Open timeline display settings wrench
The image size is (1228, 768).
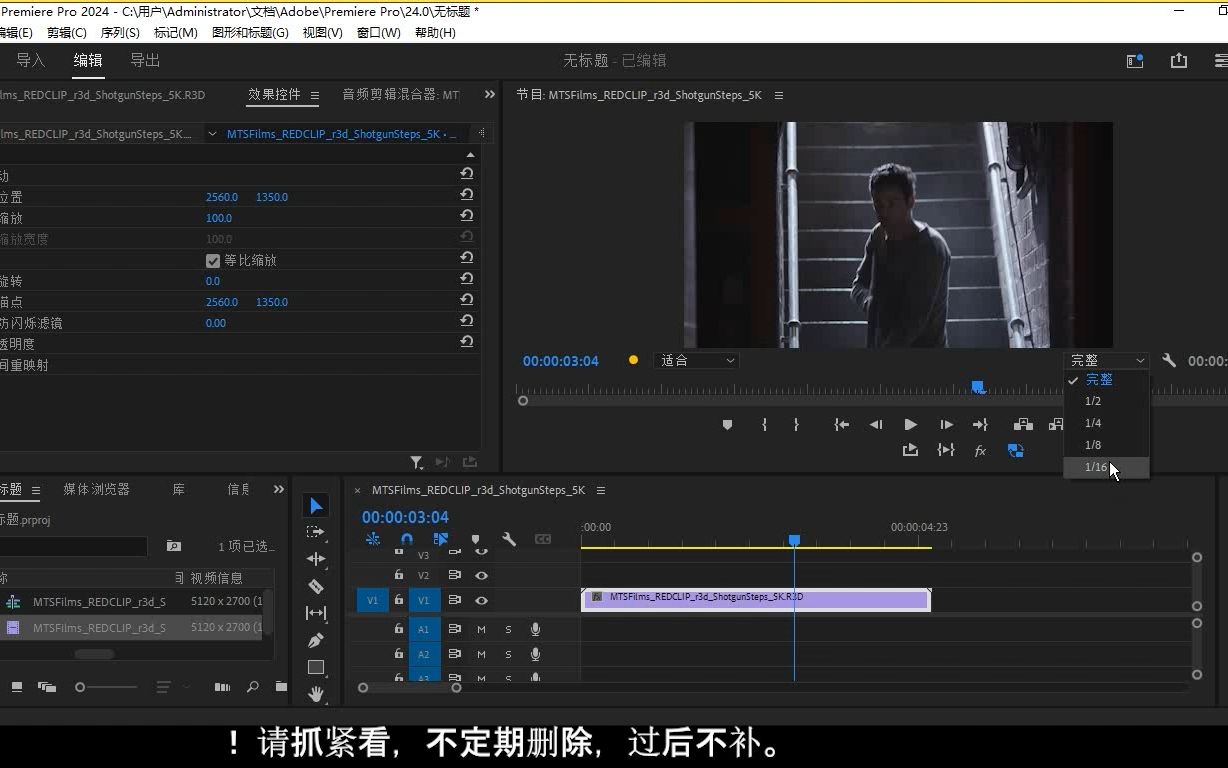(509, 539)
